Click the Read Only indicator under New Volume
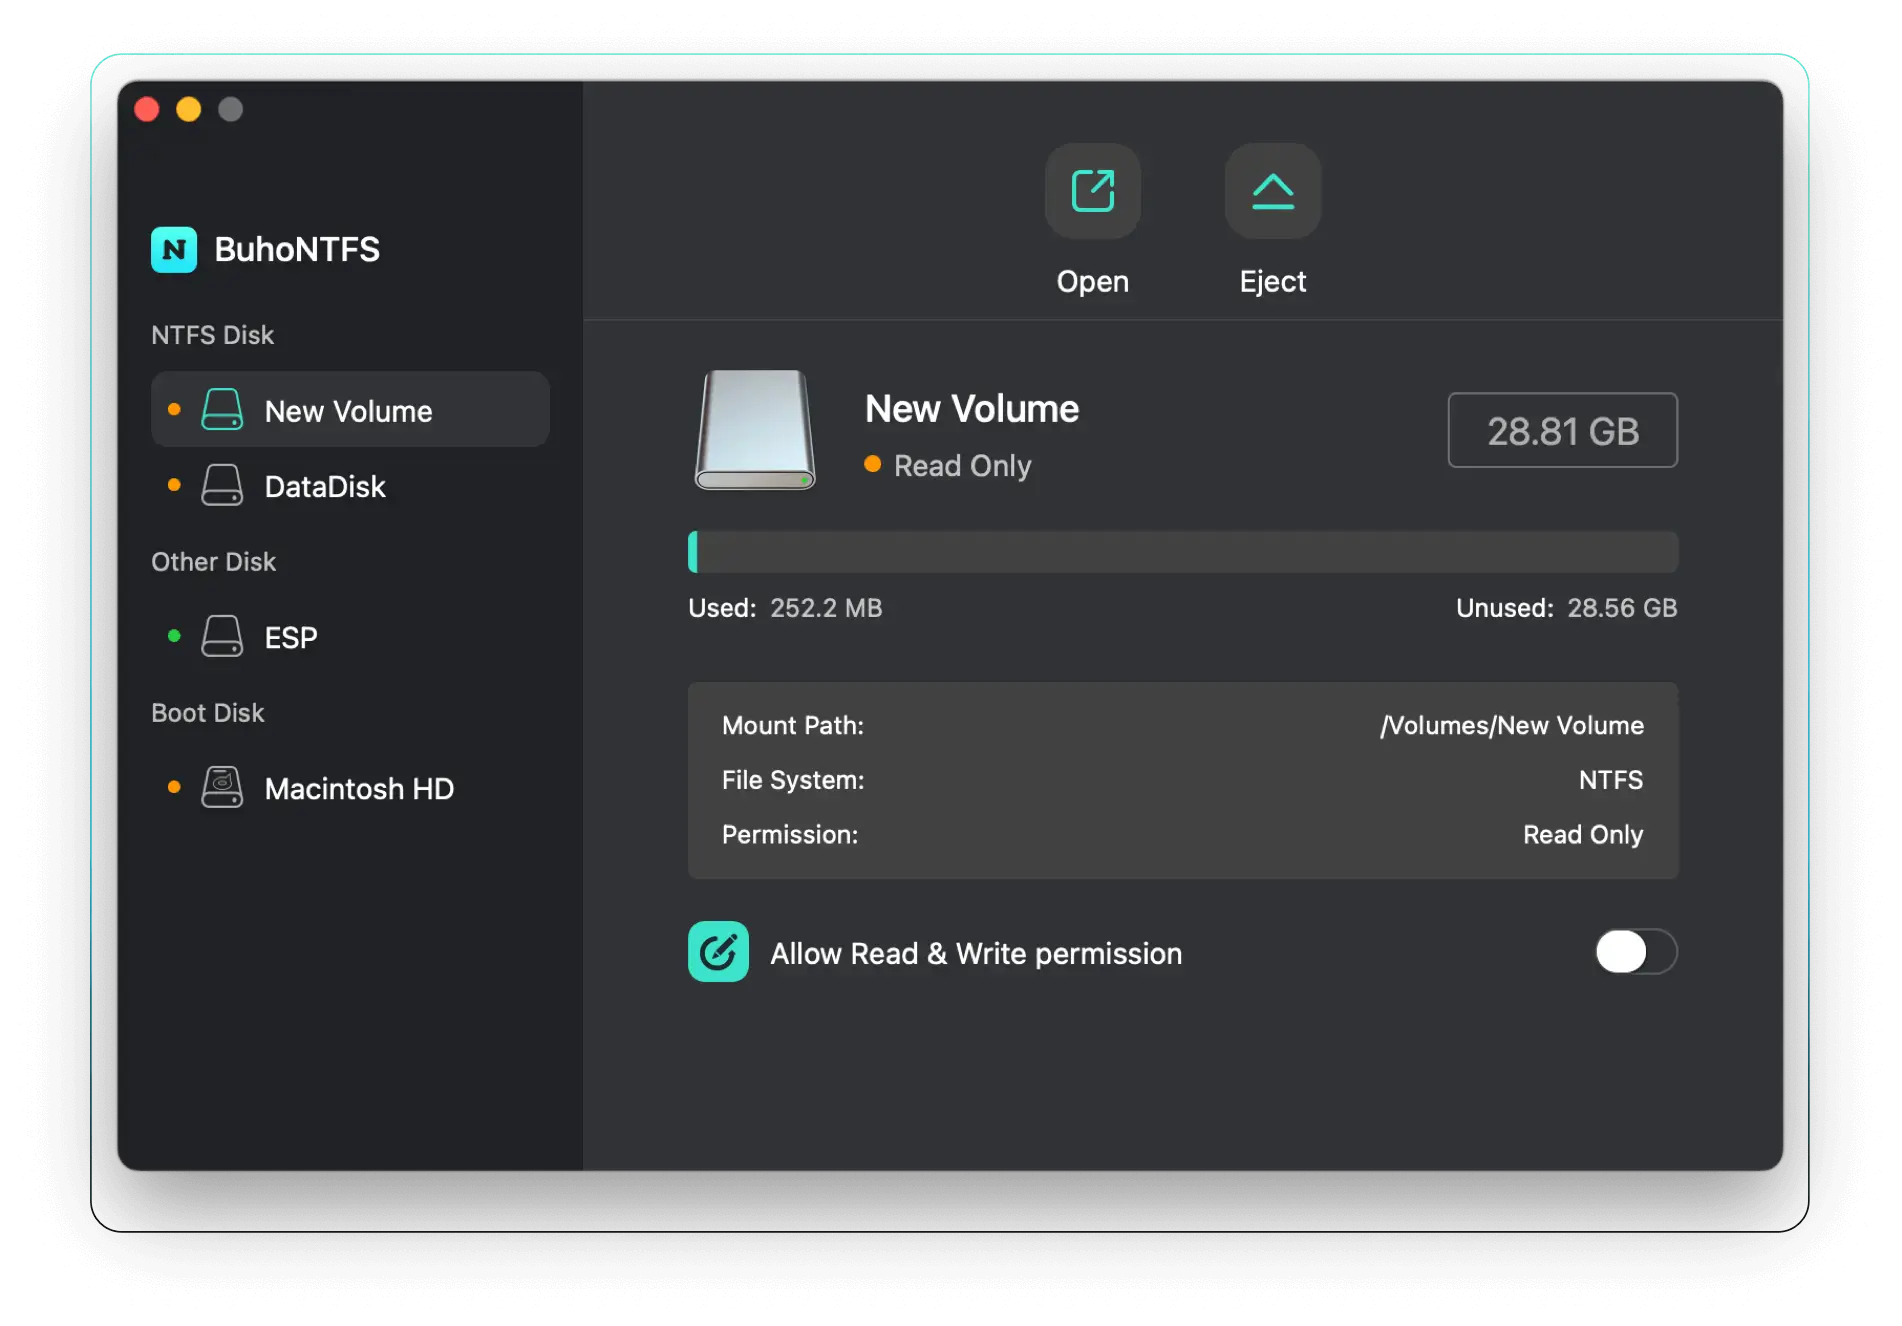1902x1326 pixels. point(948,465)
